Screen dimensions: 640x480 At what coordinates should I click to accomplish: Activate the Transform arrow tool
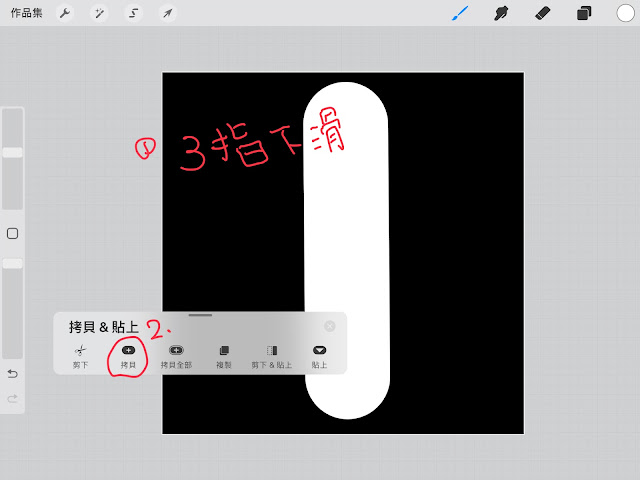pyautogui.click(x=167, y=13)
